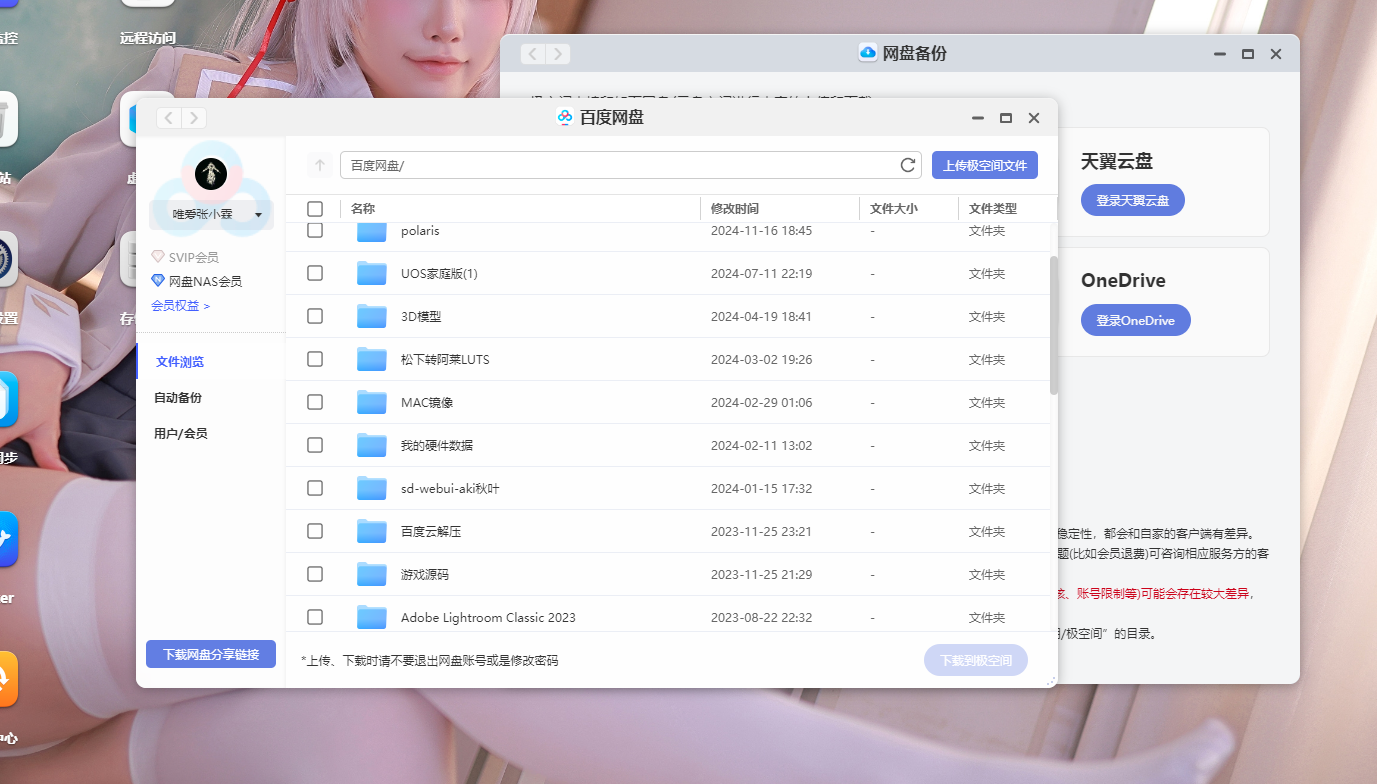Click the file name 松下转阿莱LUTS
1377x784 pixels.
tap(445, 359)
